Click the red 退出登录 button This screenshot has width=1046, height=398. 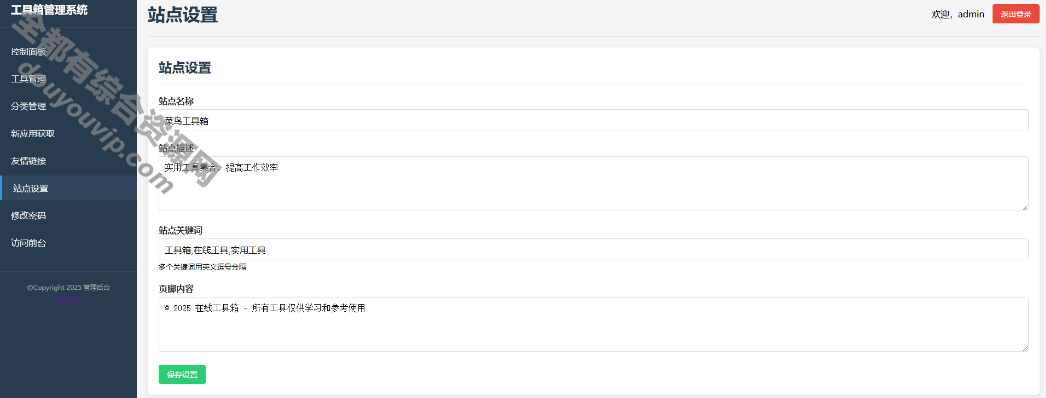[1015, 14]
